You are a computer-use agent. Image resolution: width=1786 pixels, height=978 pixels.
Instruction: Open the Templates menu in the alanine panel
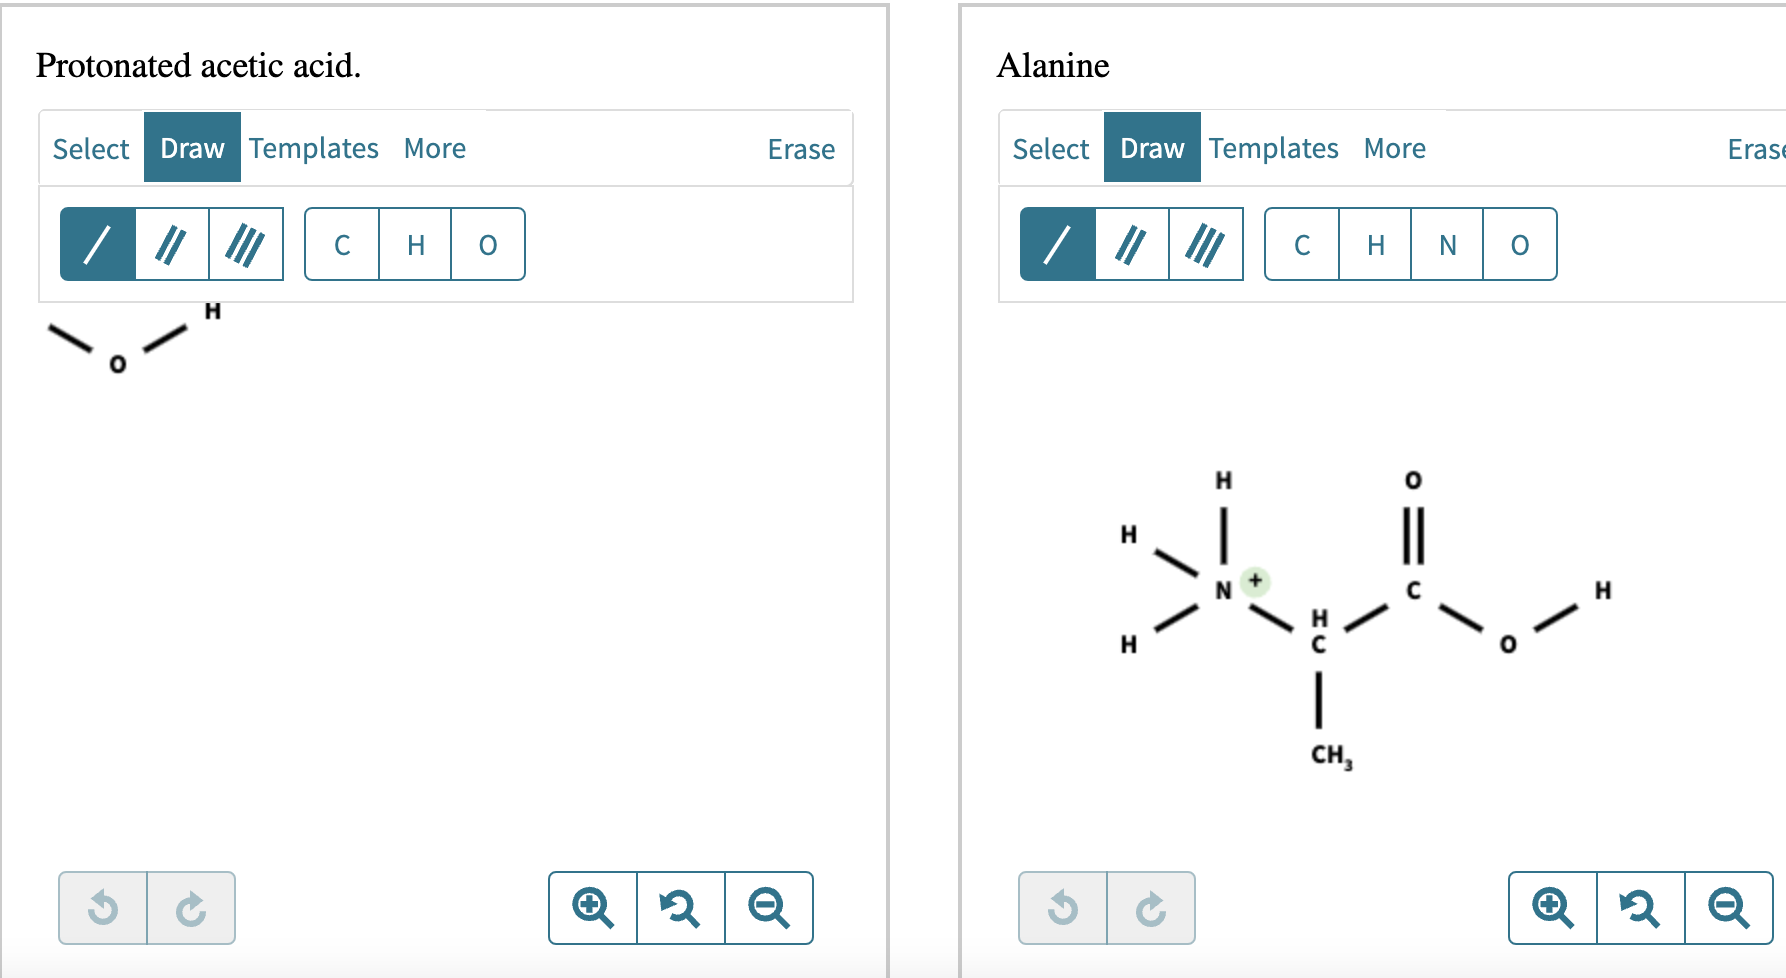click(x=1273, y=148)
